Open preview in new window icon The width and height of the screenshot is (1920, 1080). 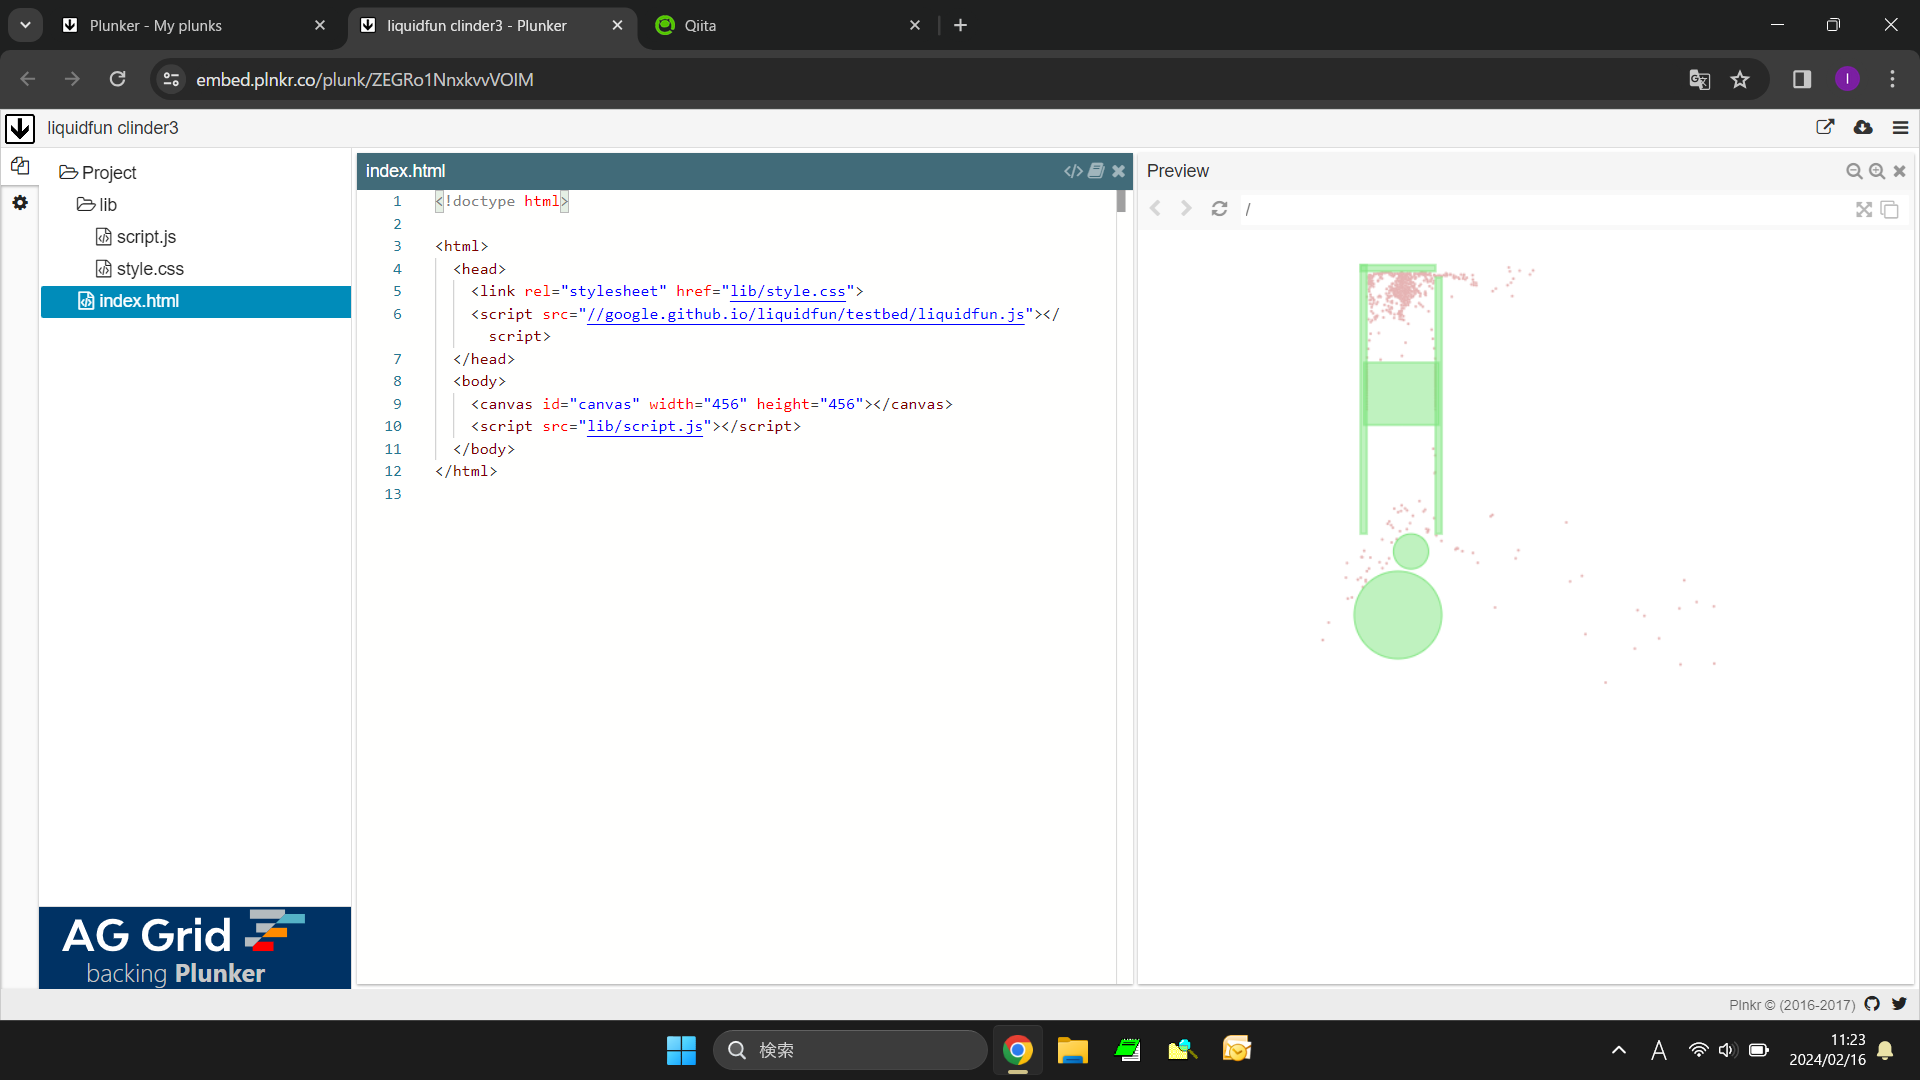(x=1890, y=209)
